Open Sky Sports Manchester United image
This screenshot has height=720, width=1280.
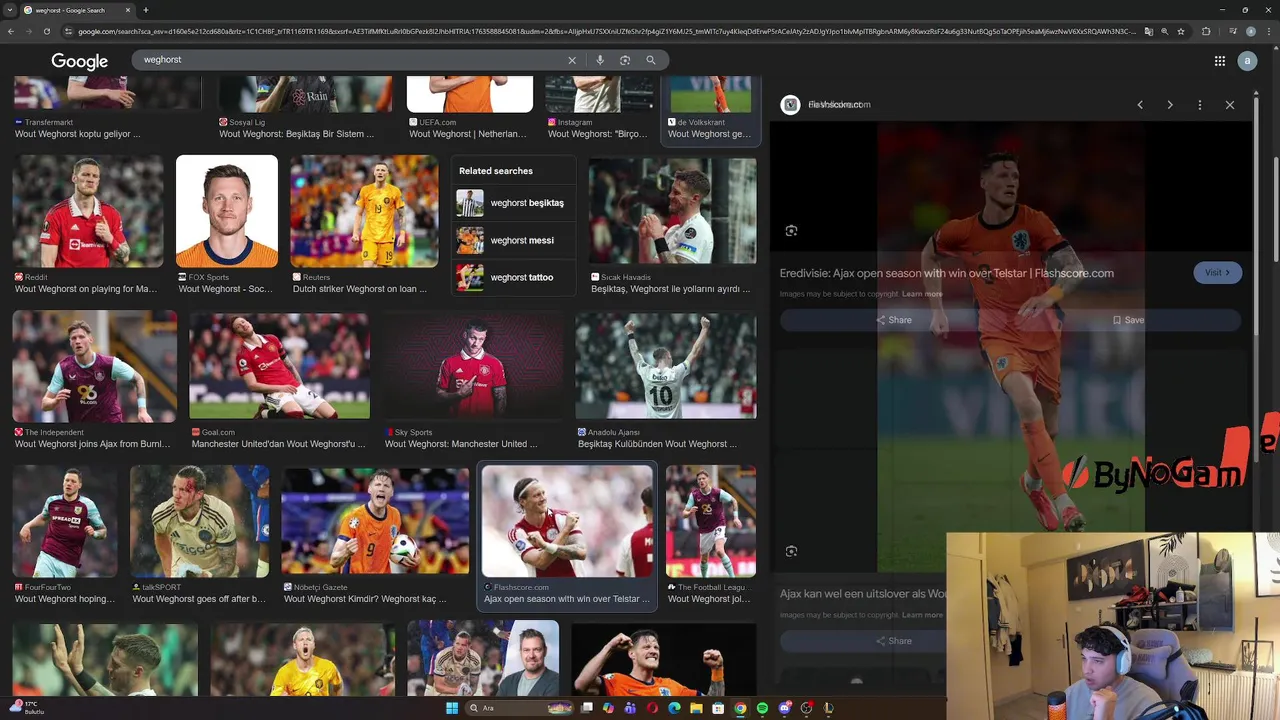473,366
